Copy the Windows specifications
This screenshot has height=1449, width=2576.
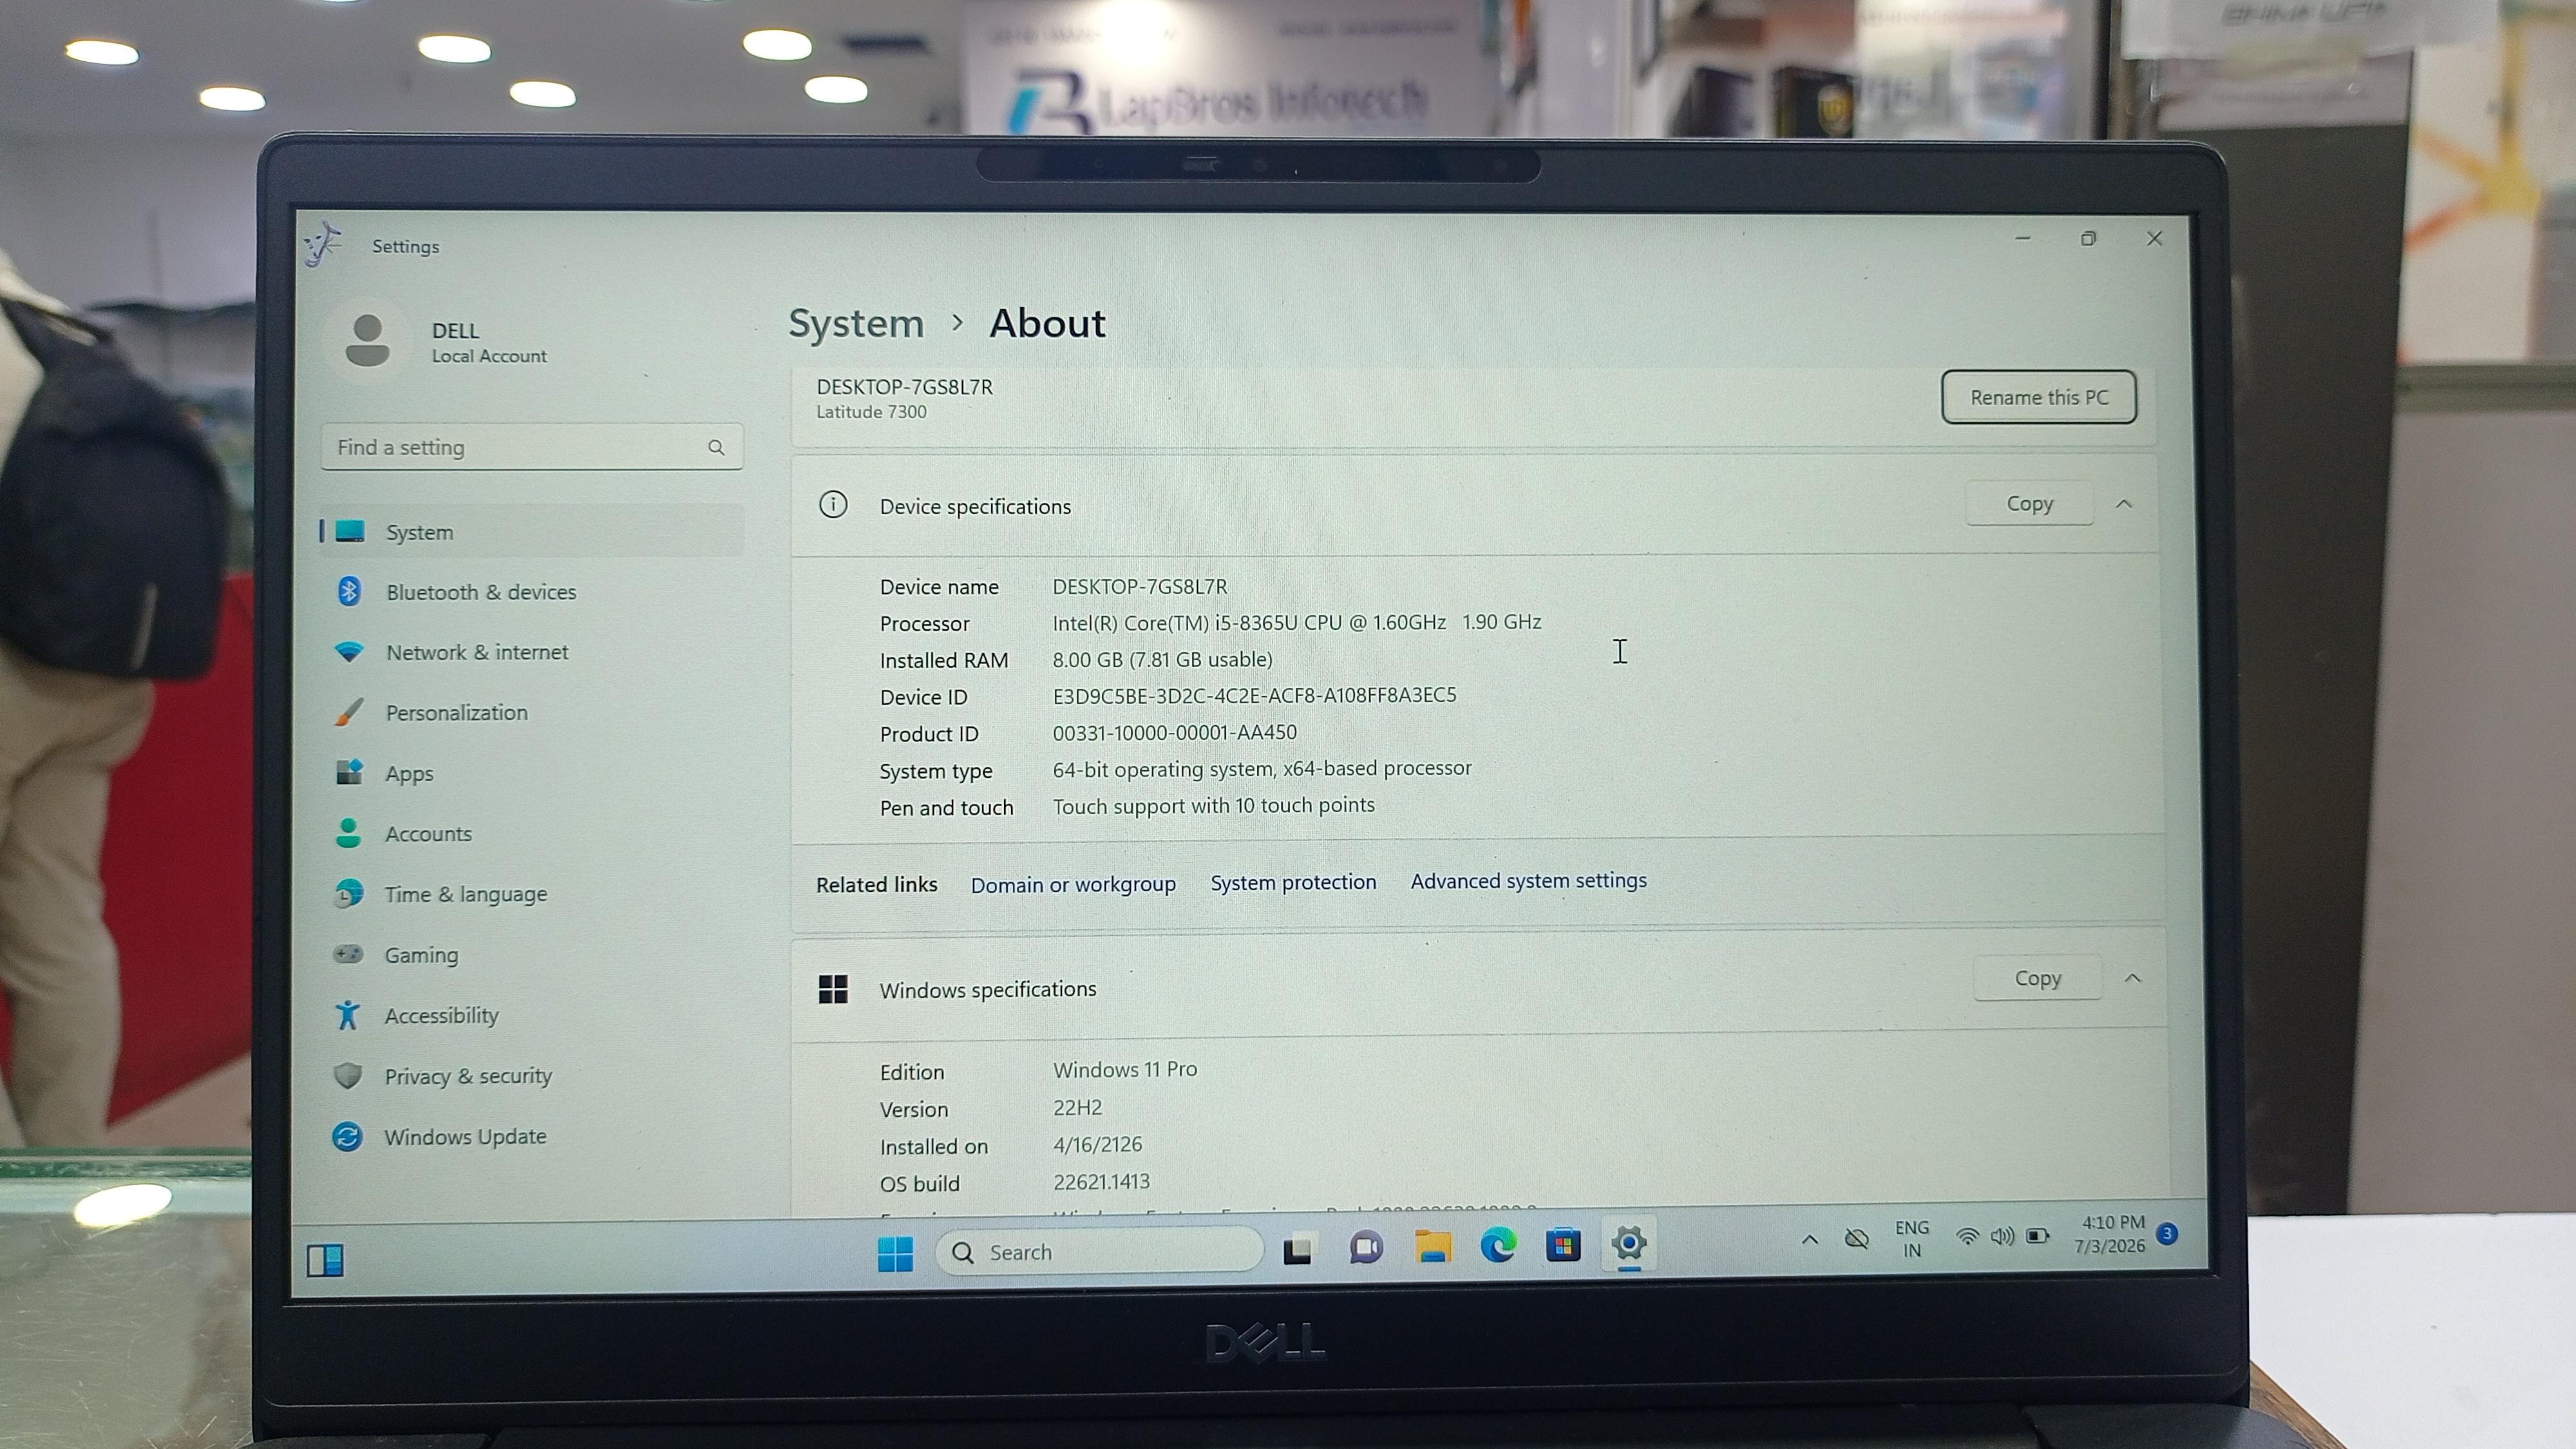click(x=2037, y=978)
